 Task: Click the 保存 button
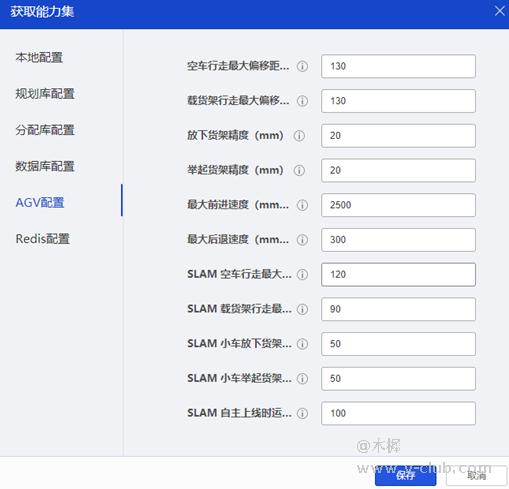[x=405, y=476]
